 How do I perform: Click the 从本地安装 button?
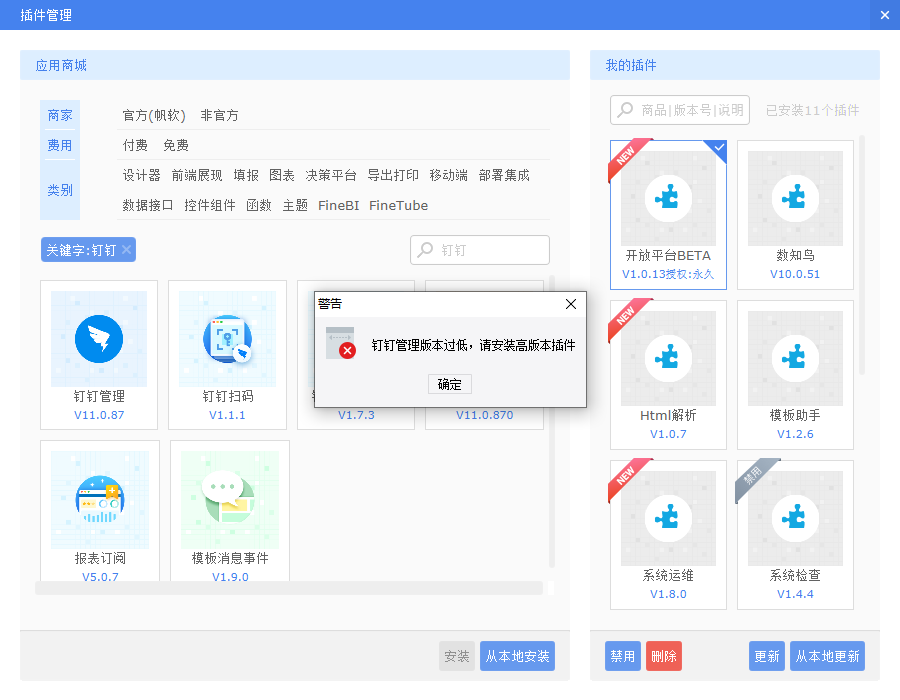point(517,656)
